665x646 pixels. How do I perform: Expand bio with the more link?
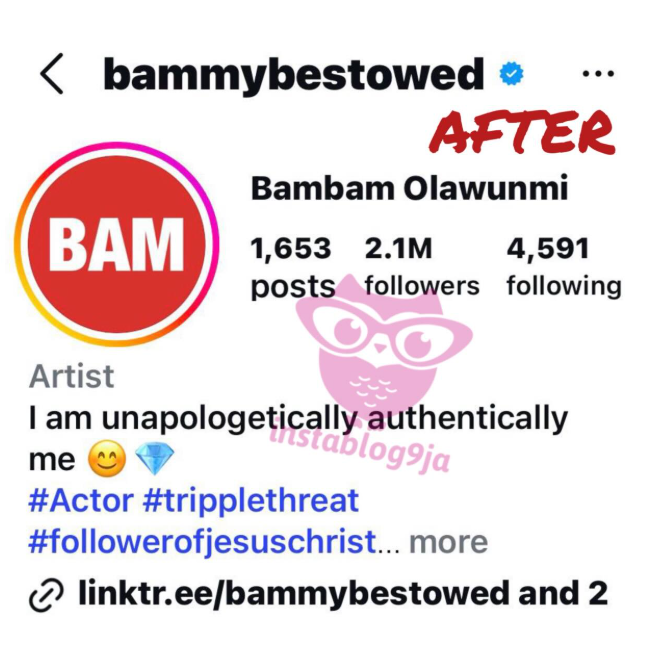click(x=448, y=542)
